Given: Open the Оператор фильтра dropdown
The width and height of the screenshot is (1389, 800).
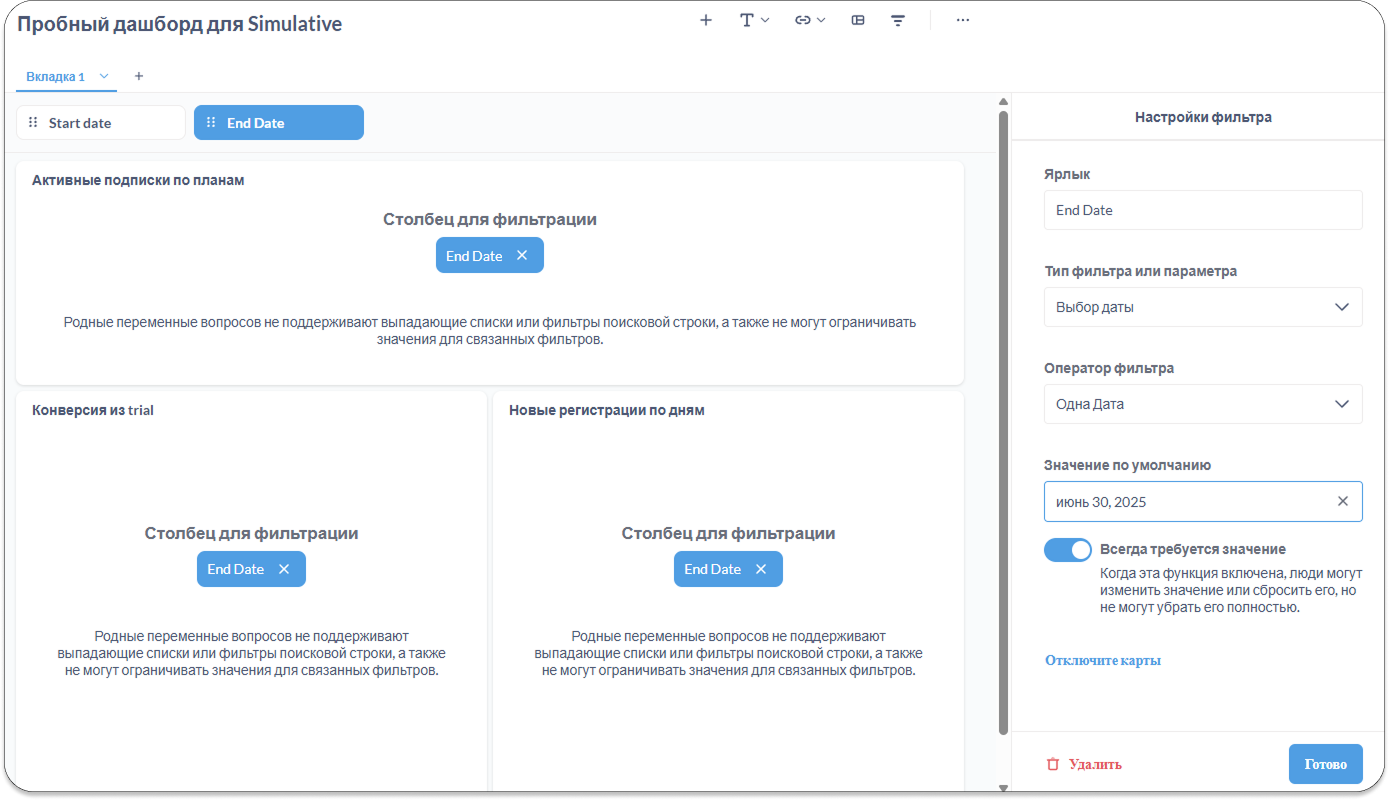Looking at the screenshot, I should click(x=1202, y=404).
